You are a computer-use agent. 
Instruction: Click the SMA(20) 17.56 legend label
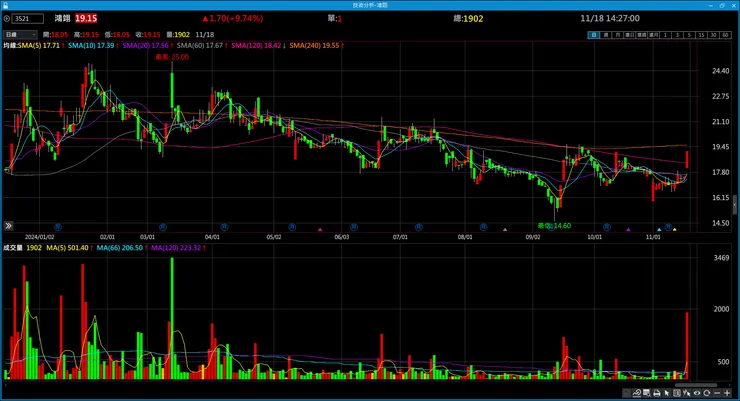pyautogui.click(x=145, y=46)
